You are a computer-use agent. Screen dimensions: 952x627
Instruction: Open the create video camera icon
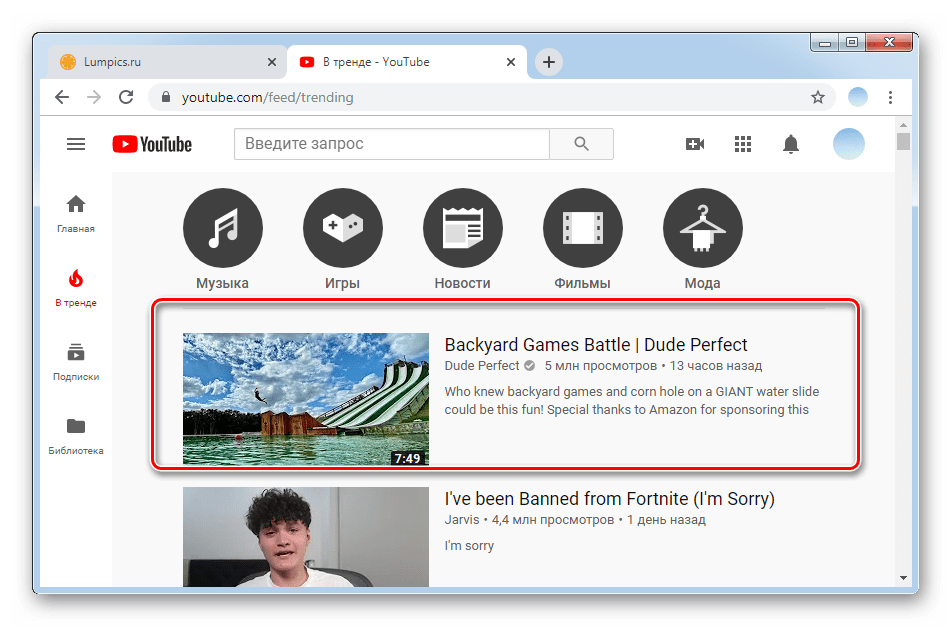(x=695, y=144)
